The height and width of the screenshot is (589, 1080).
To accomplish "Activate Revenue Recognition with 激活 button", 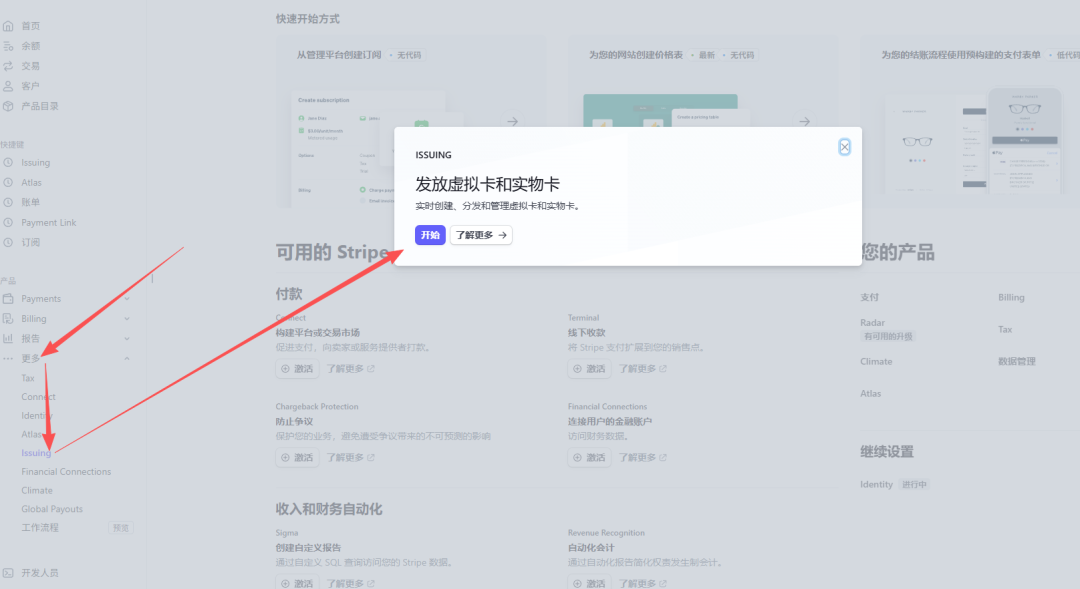I will pos(589,583).
